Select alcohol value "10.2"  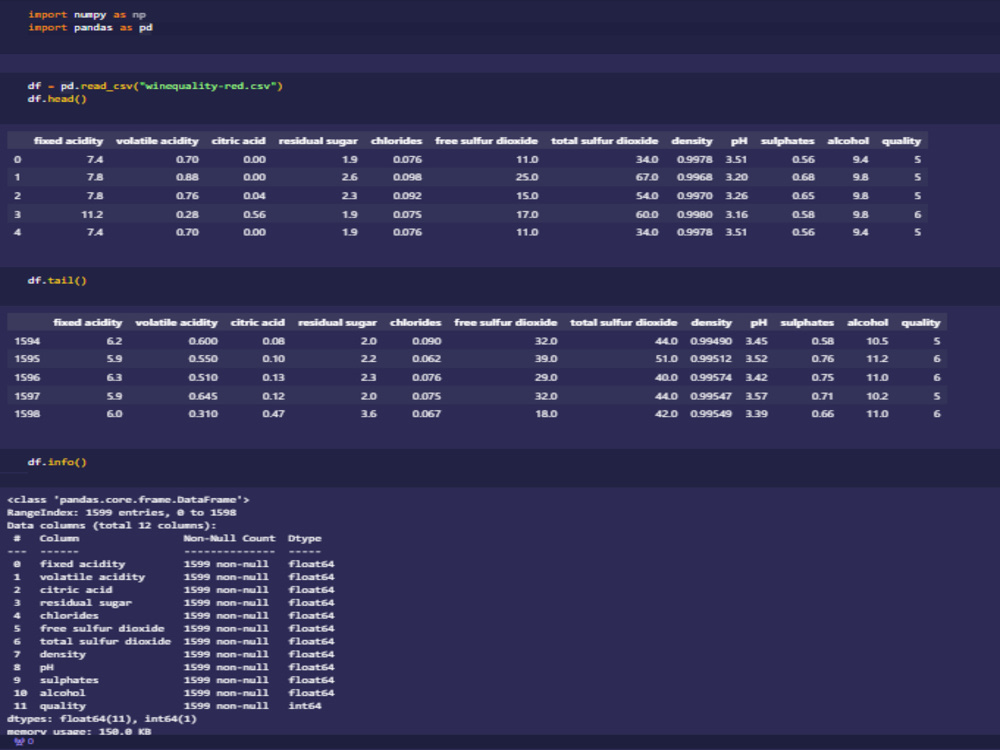(877, 397)
